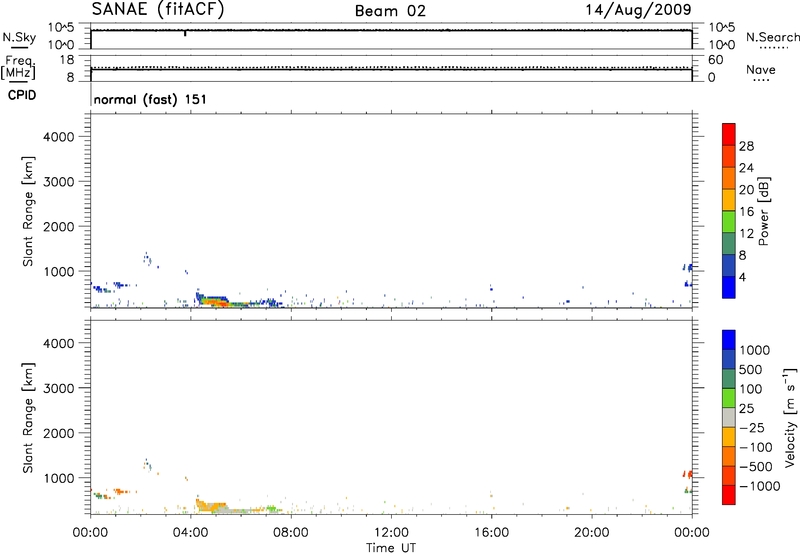Image resolution: width=800 pixels, height=554 pixels.
Task: Click the "20:00" time tick label
Action: tap(591, 533)
